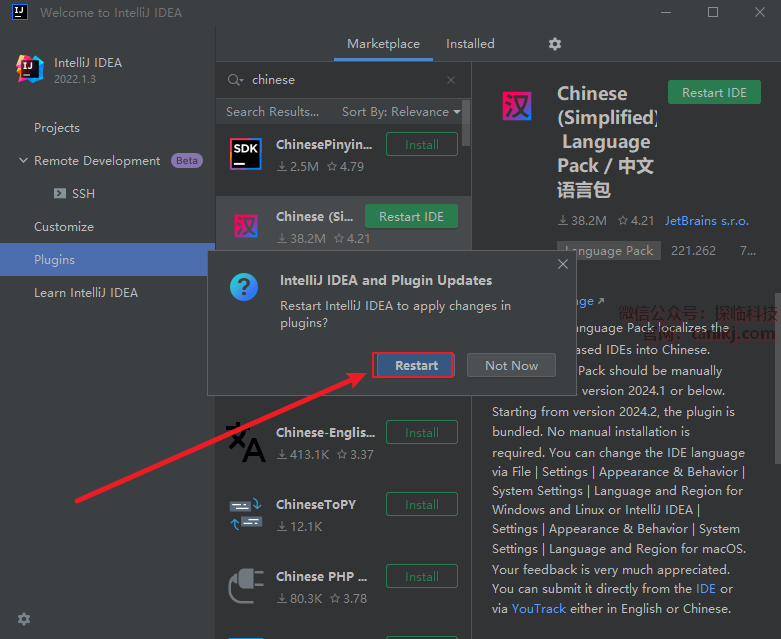Switch to the Marketplace tab

tap(383, 44)
